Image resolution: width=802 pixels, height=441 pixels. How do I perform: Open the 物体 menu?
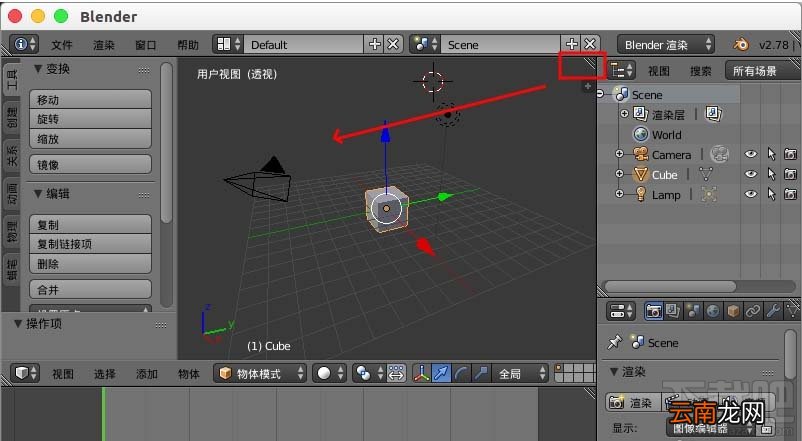(x=189, y=374)
